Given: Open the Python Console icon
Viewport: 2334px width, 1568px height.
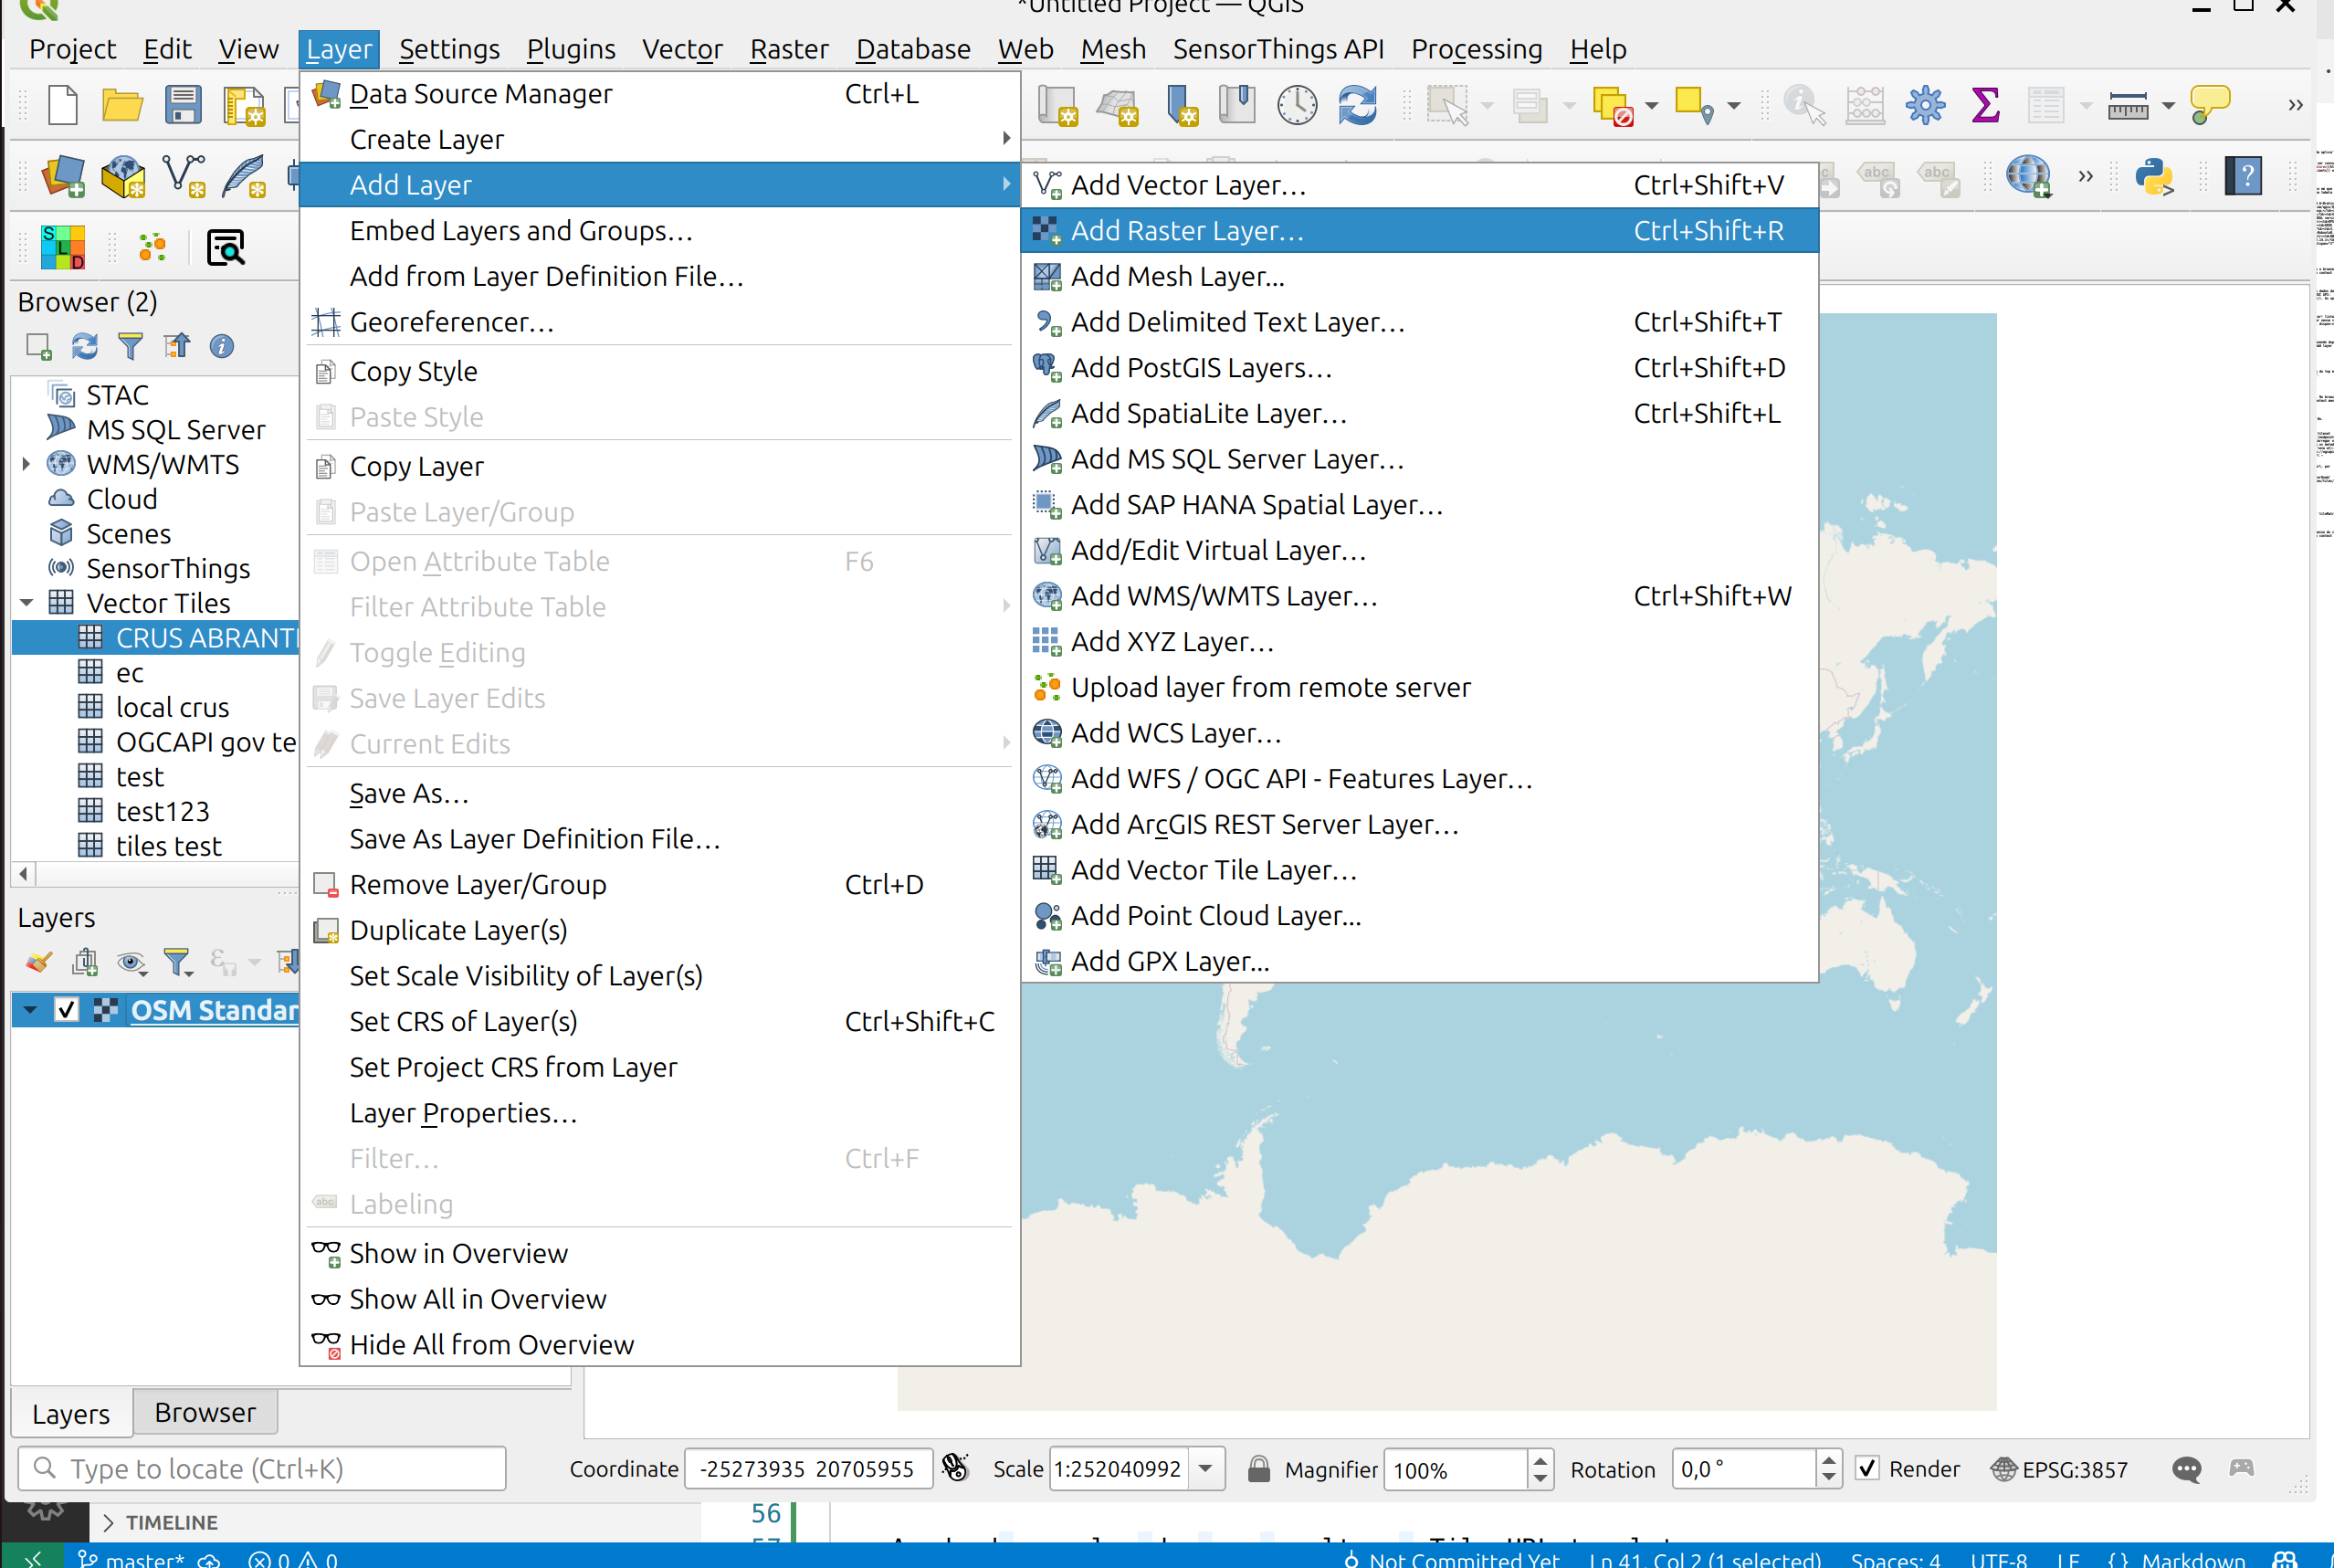Looking at the screenshot, I should pos(2154,177).
